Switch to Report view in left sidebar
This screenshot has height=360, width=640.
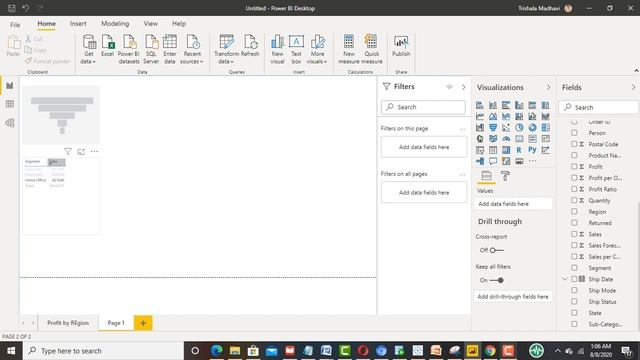[x=10, y=85]
